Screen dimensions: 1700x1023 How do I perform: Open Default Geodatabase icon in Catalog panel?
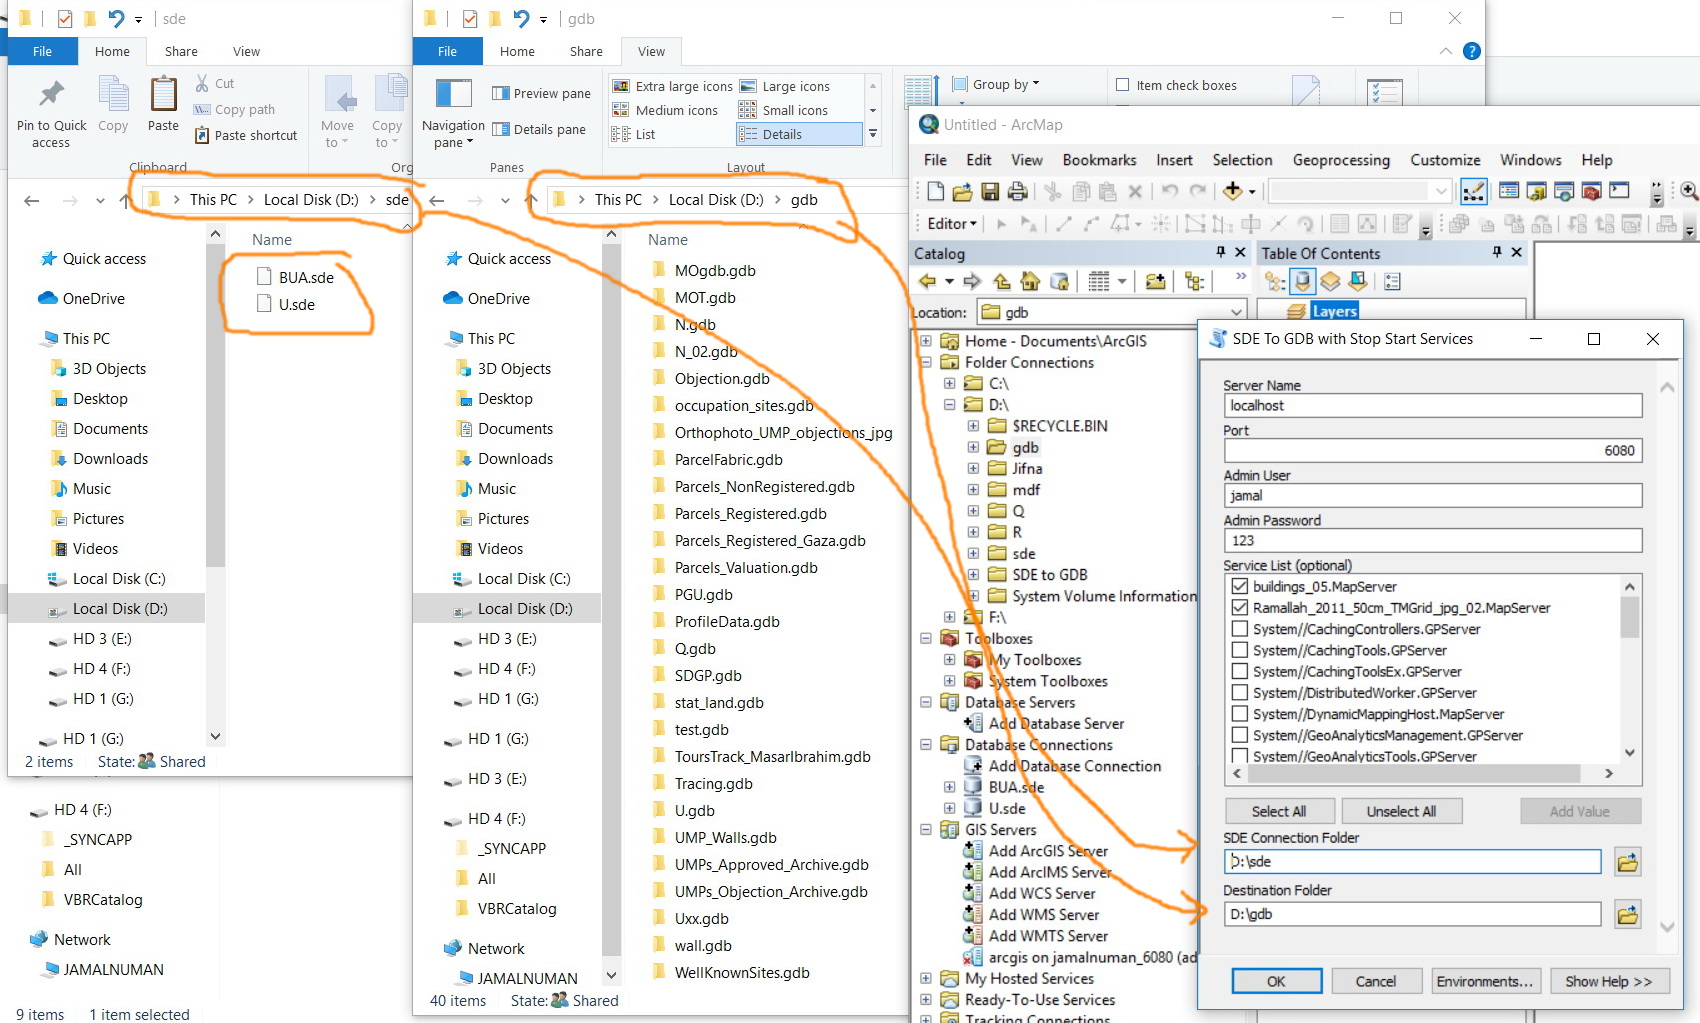coord(1060,282)
